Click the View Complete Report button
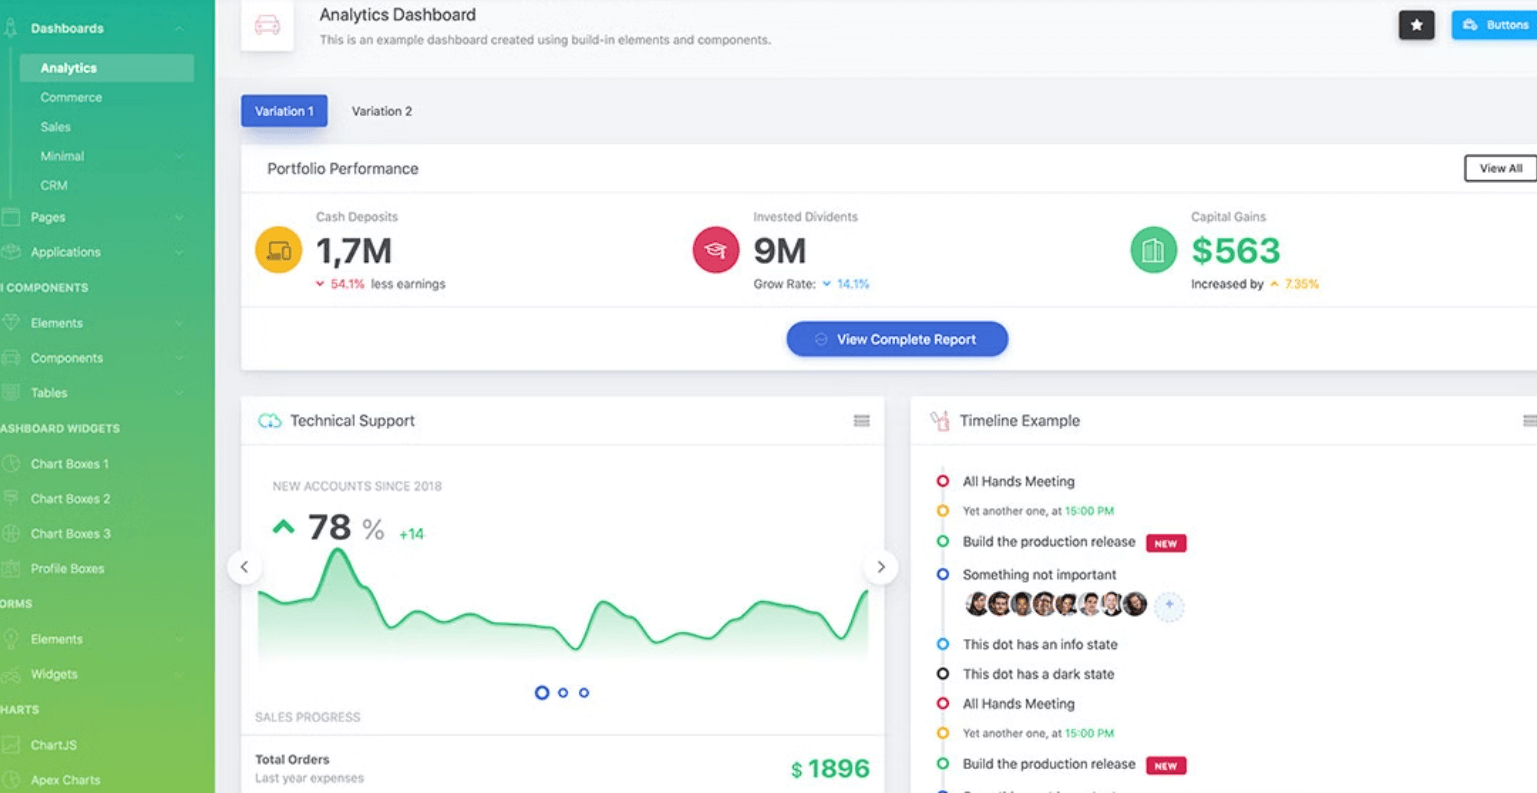This screenshot has width=1537, height=793. click(x=897, y=338)
